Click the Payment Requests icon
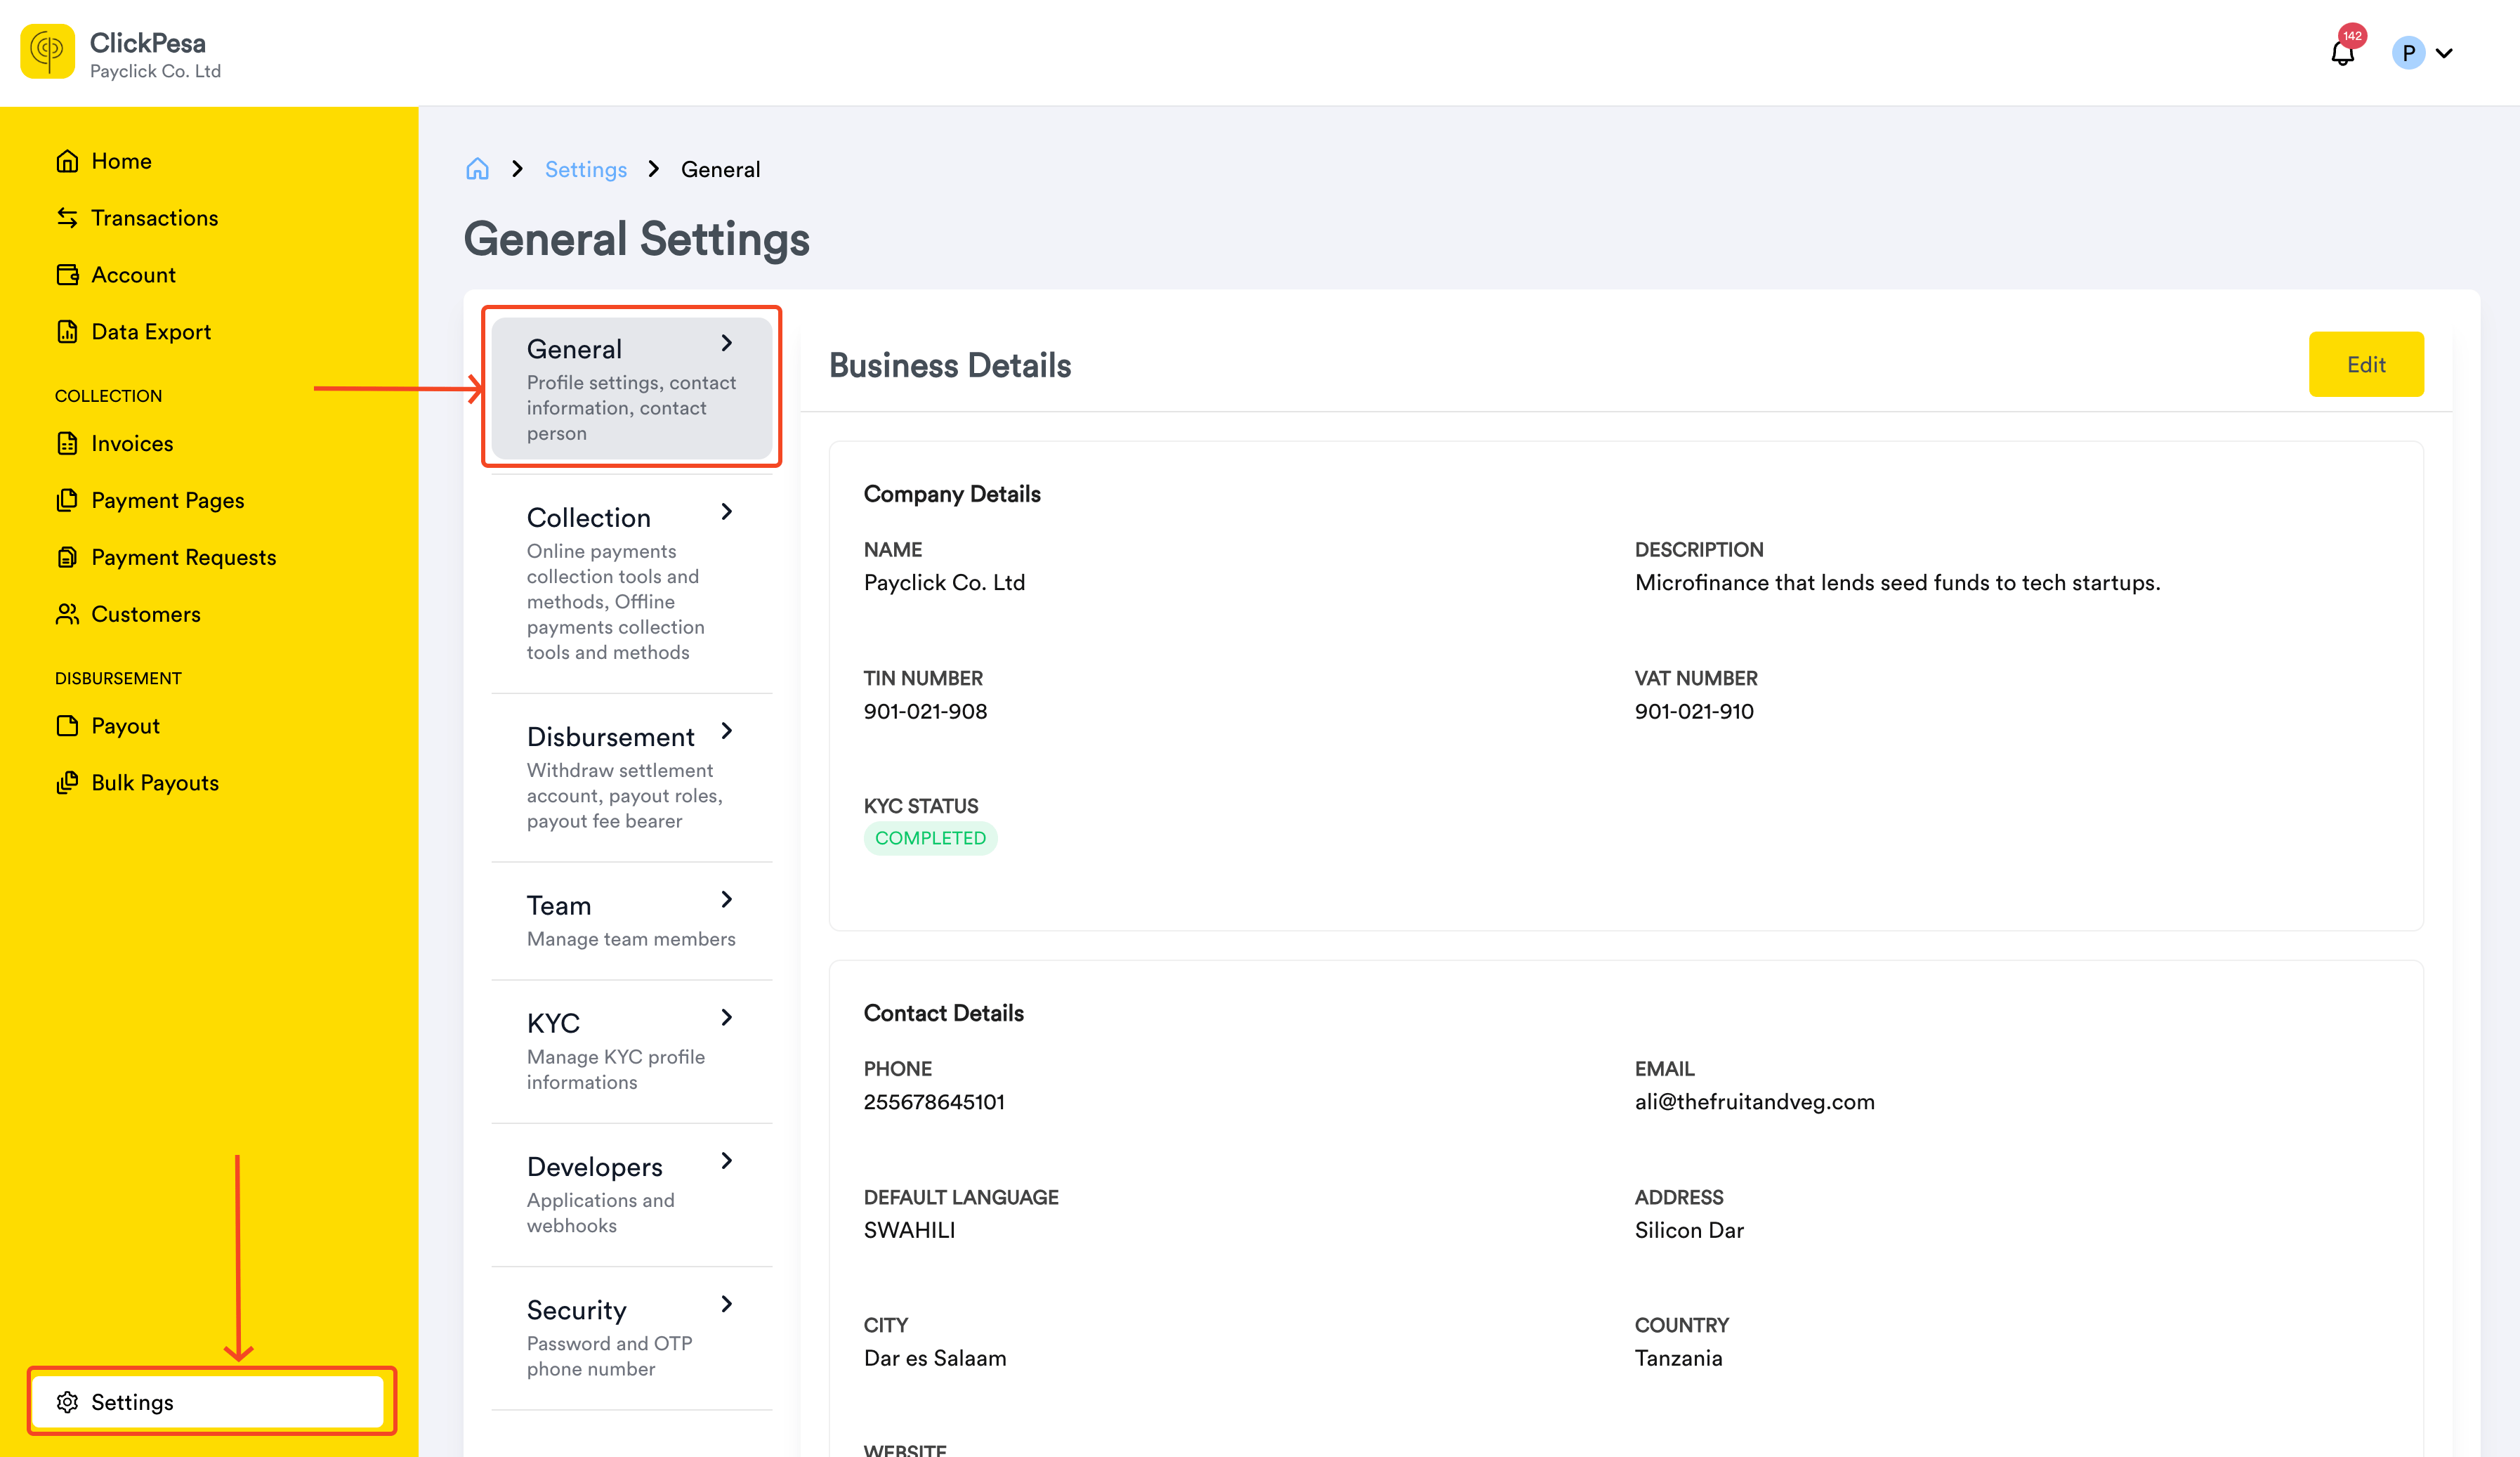This screenshot has height=1457, width=2520. pyautogui.click(x=67, y=557)
